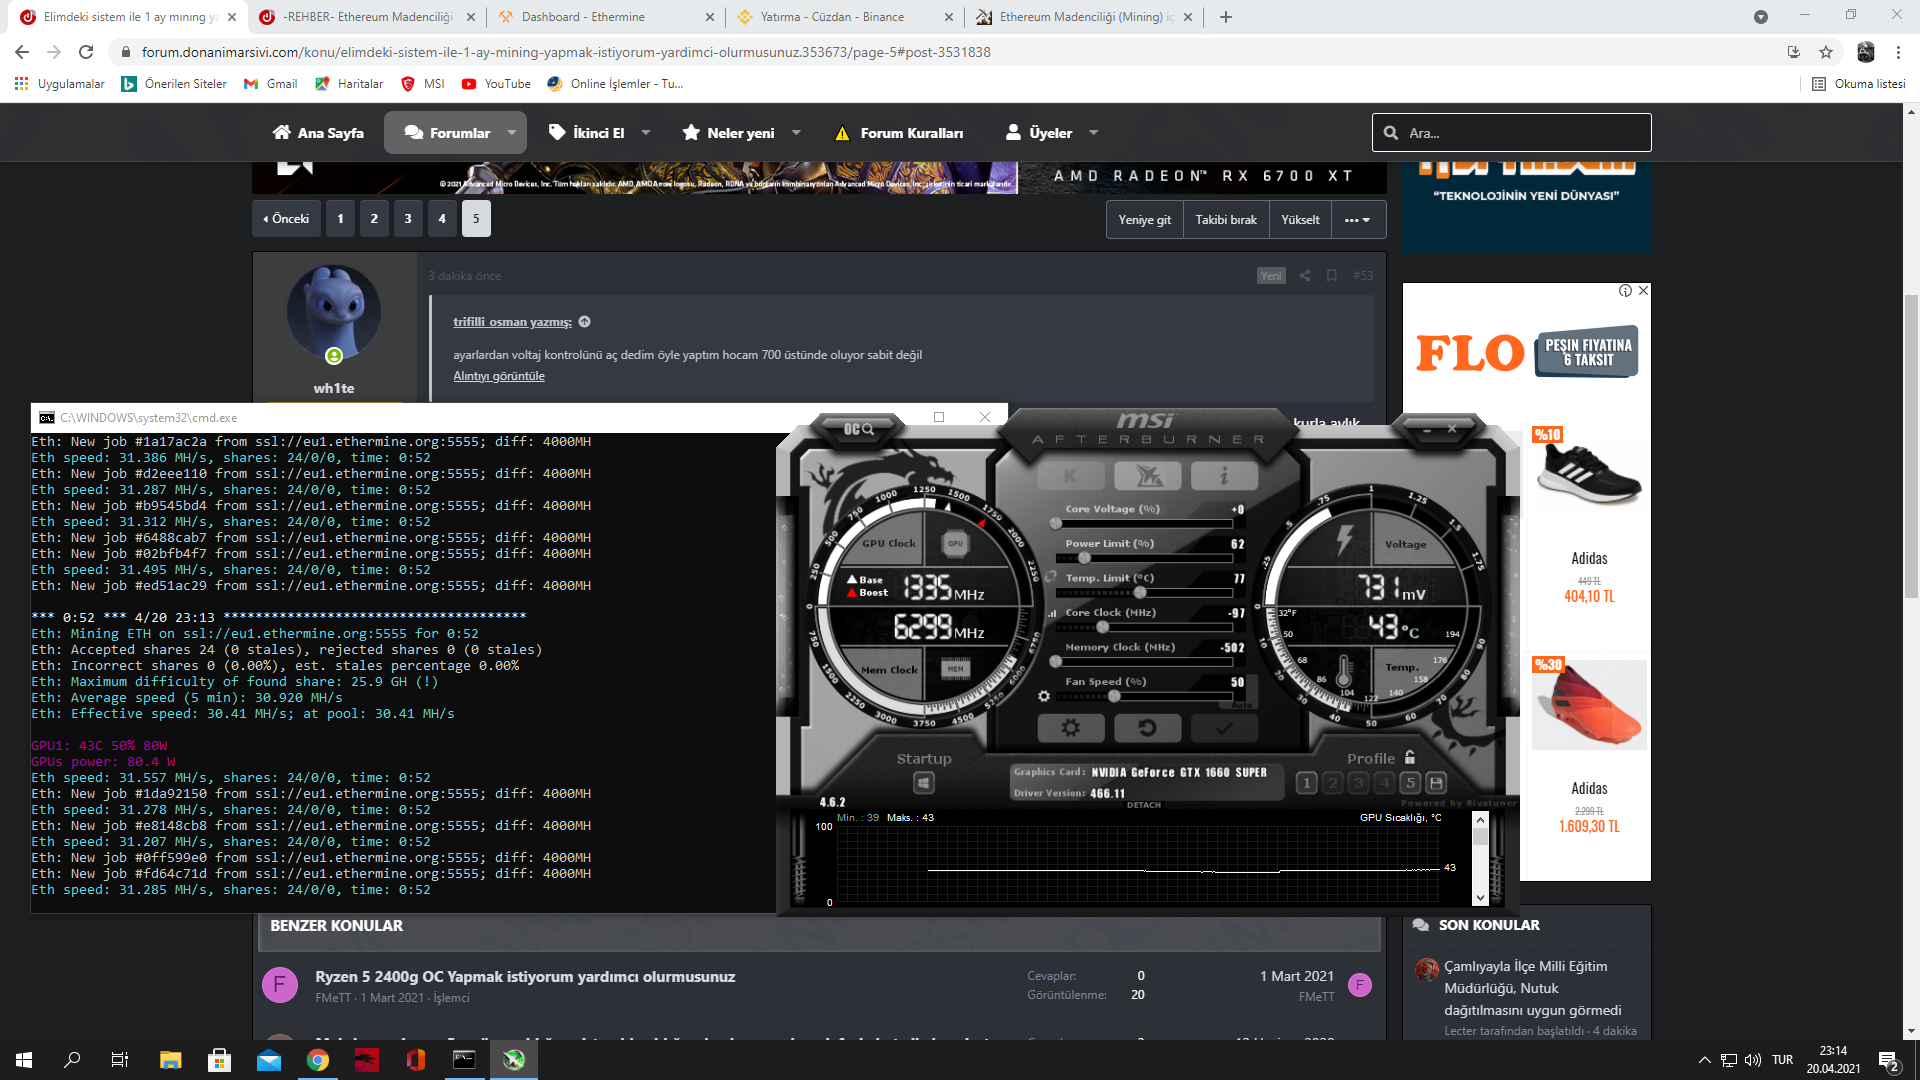This screenshot has width=1920, height=1080.
Task: Open a new browser tab
Action: [x=1226, y=17]
